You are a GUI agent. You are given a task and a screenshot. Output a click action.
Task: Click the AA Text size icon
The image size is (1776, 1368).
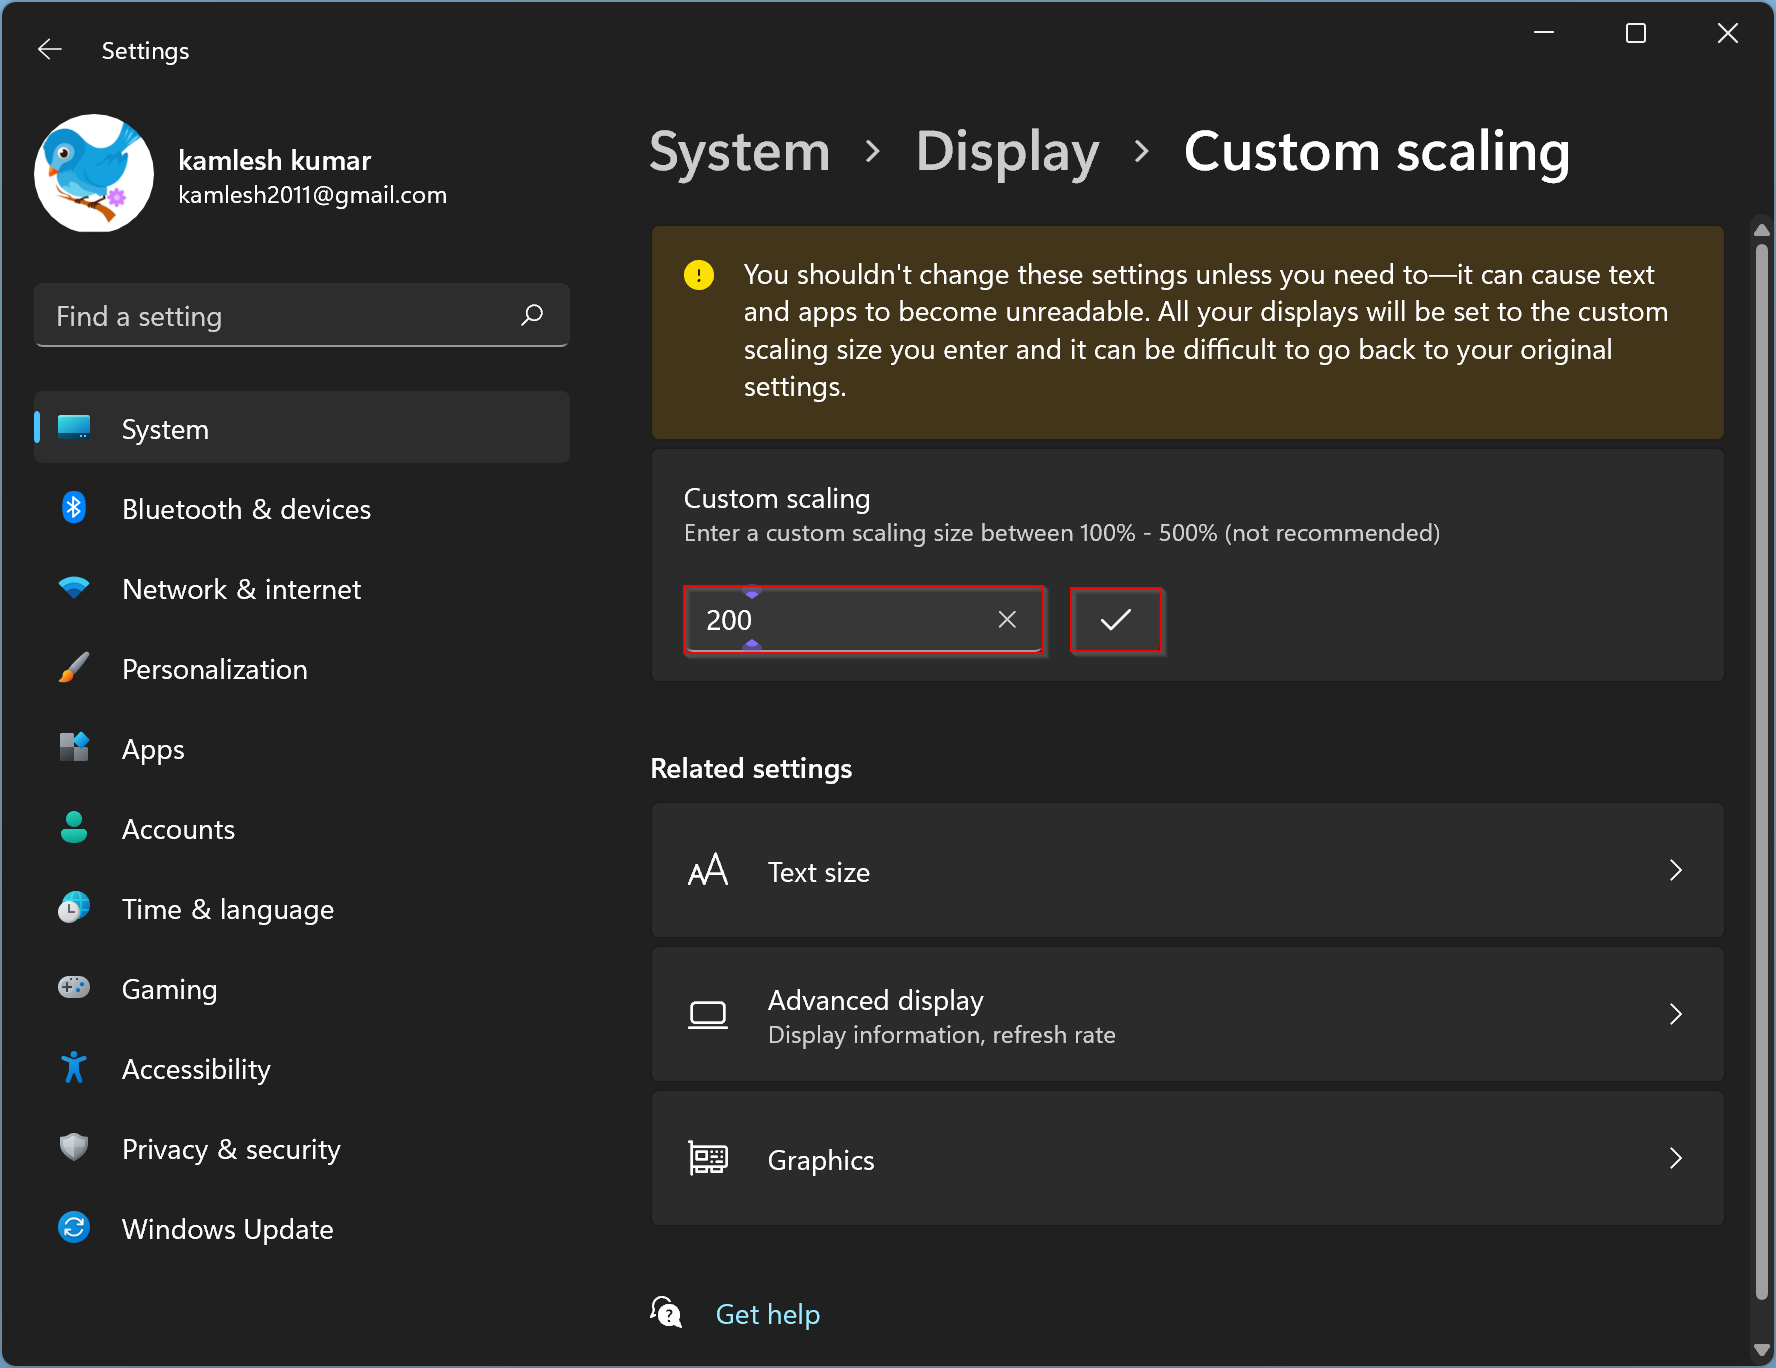(x=708, y=870)
